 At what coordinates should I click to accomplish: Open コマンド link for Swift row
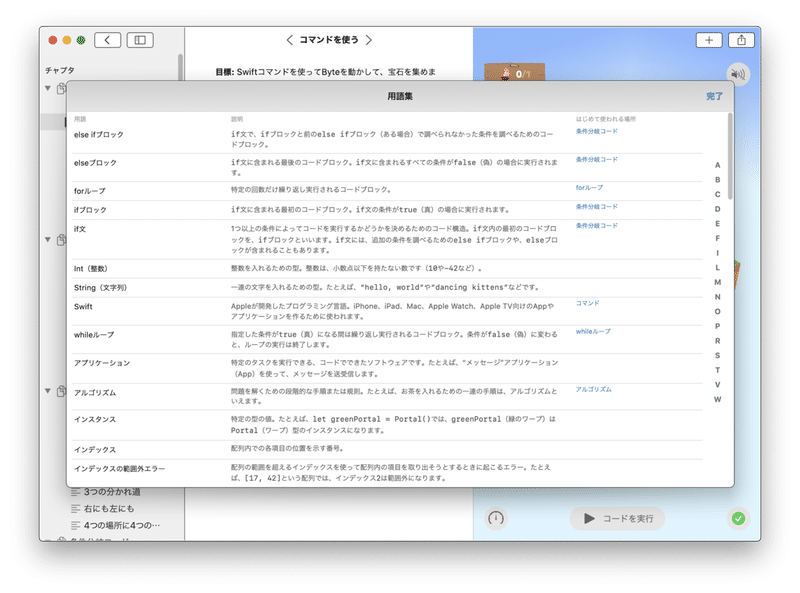(587, 303)
